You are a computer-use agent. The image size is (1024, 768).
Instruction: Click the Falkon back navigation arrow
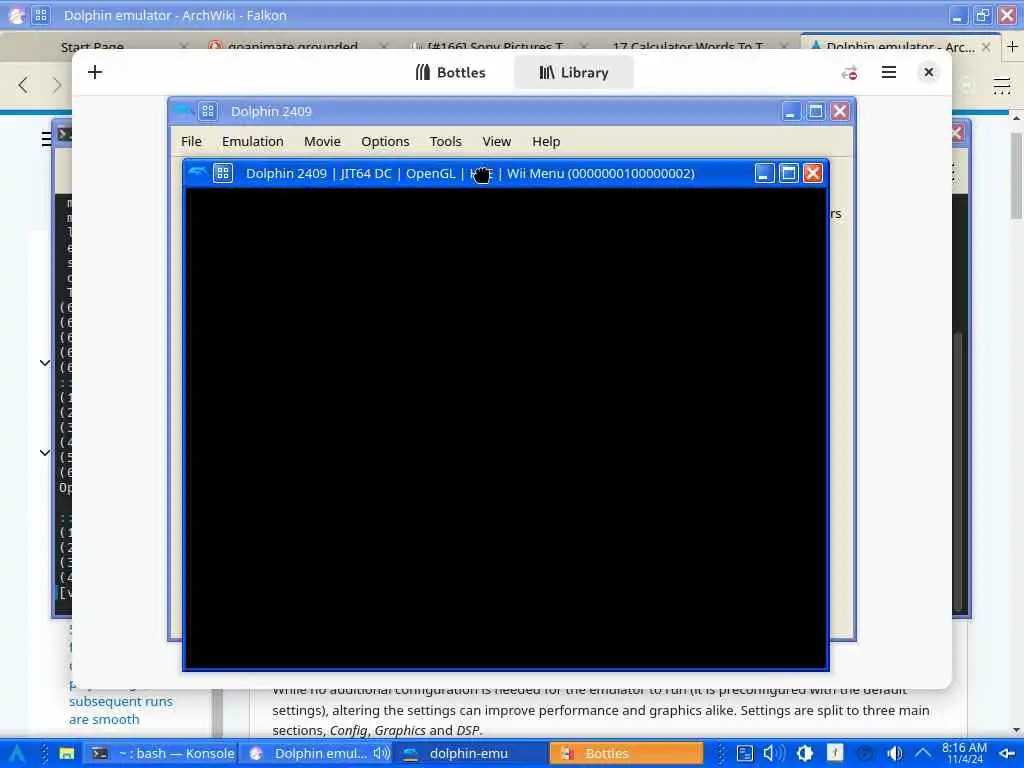click(x=24, y=85)
